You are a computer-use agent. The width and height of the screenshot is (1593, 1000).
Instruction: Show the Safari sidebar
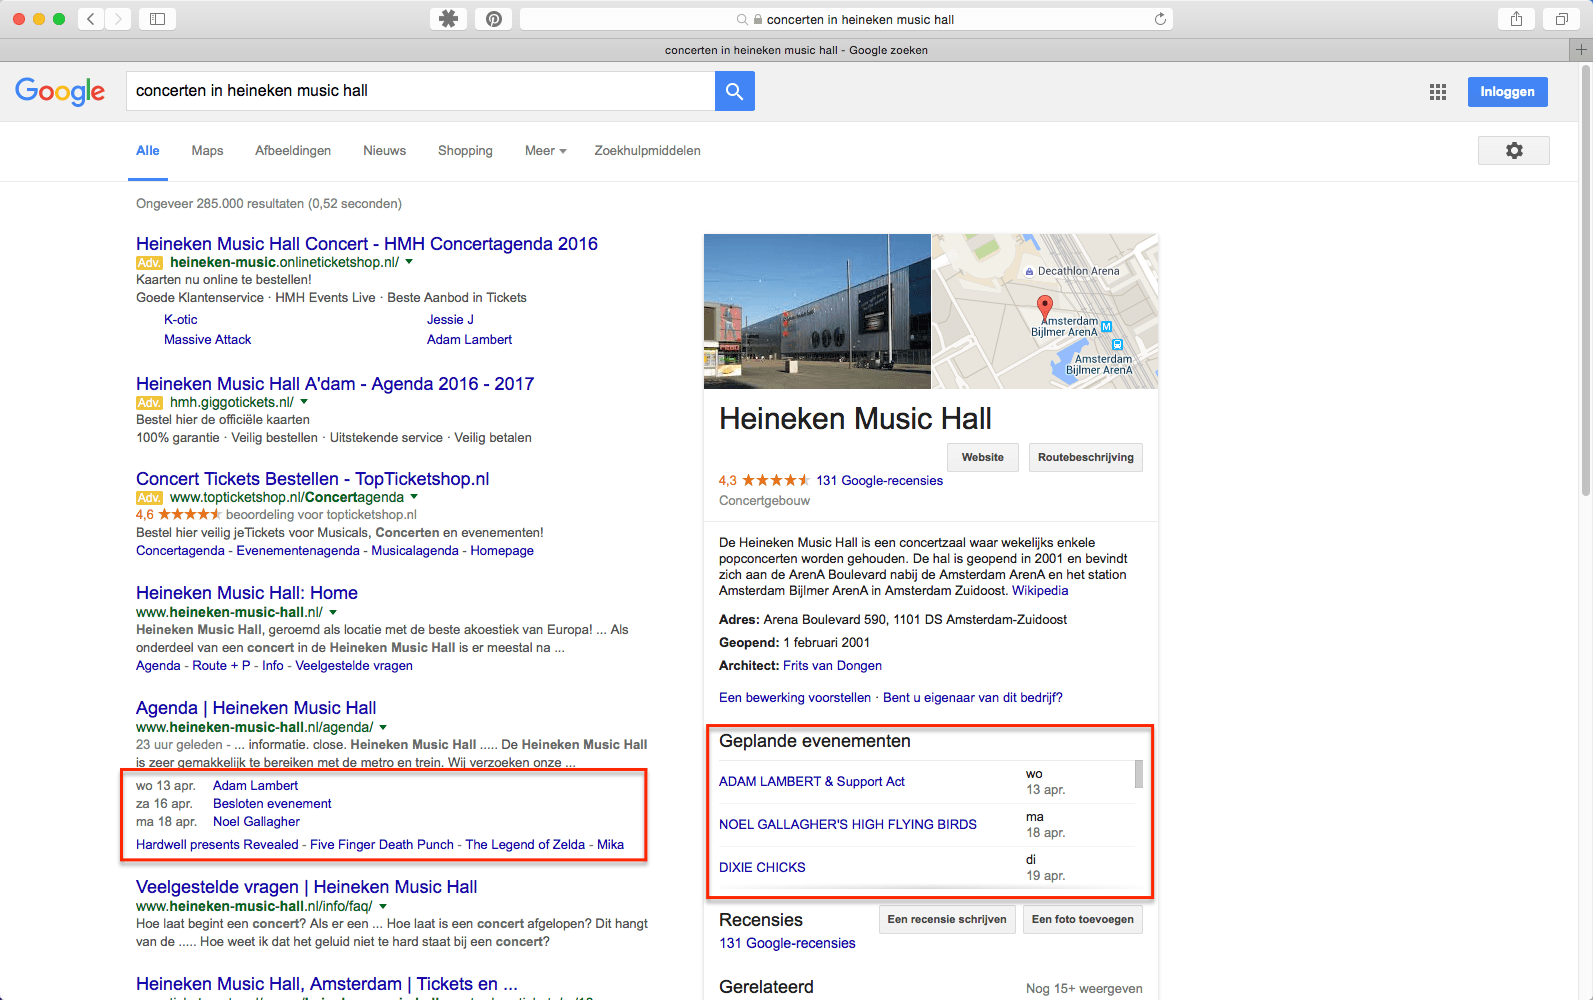[x=157, y=19]
